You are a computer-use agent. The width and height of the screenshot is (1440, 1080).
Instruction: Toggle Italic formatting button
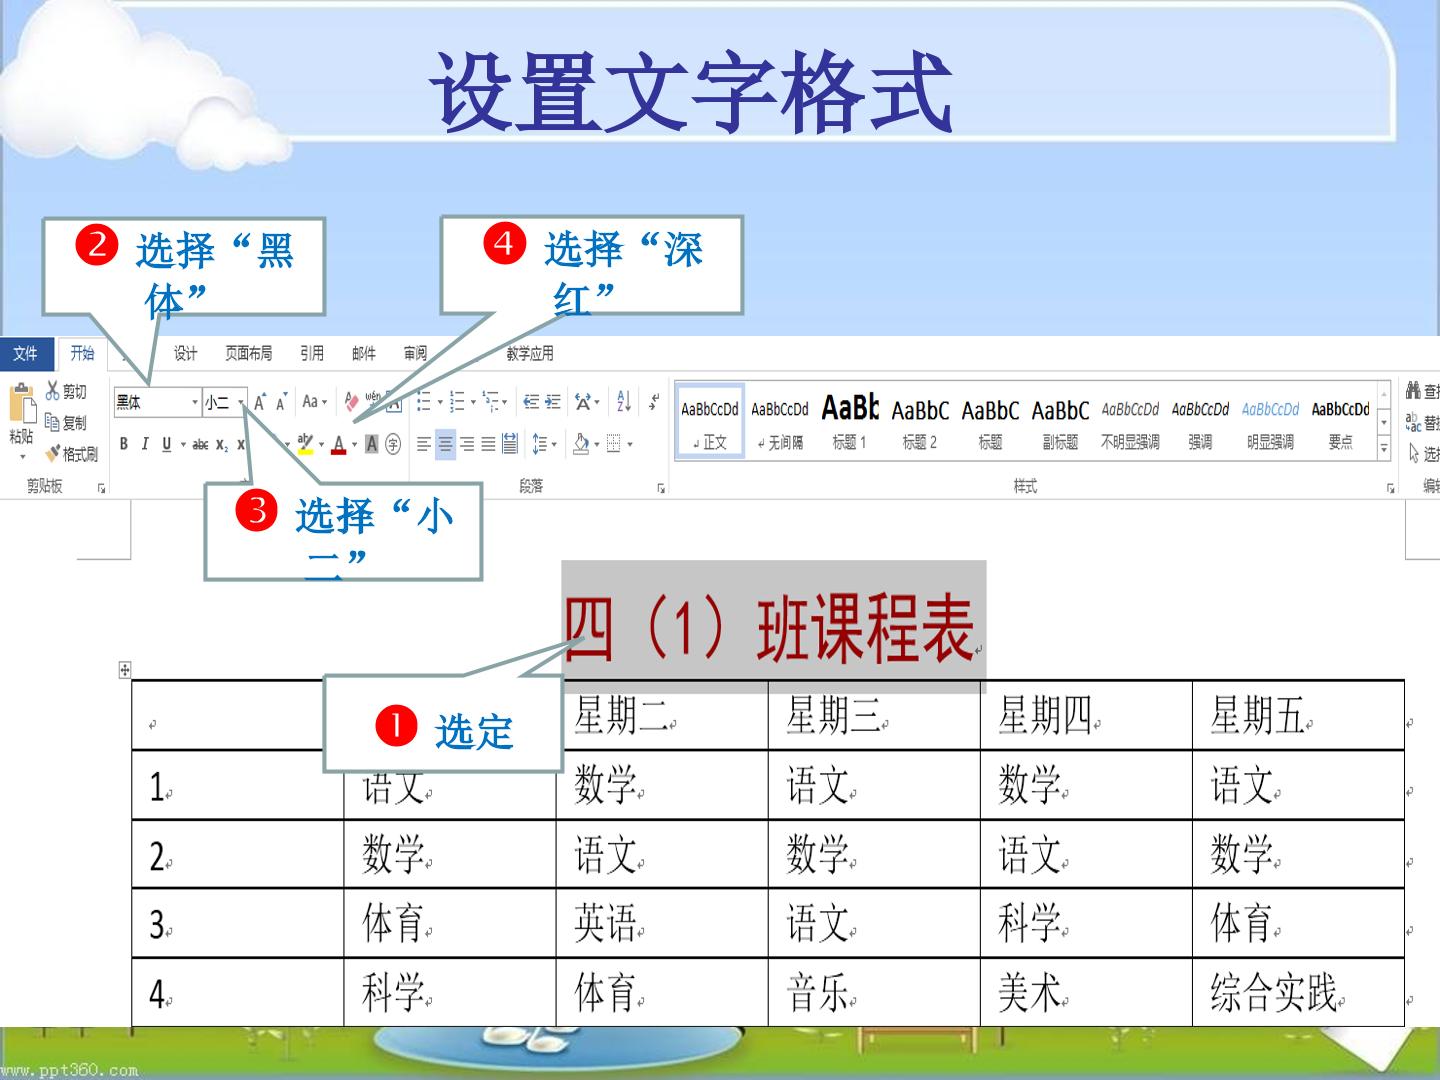145,444
